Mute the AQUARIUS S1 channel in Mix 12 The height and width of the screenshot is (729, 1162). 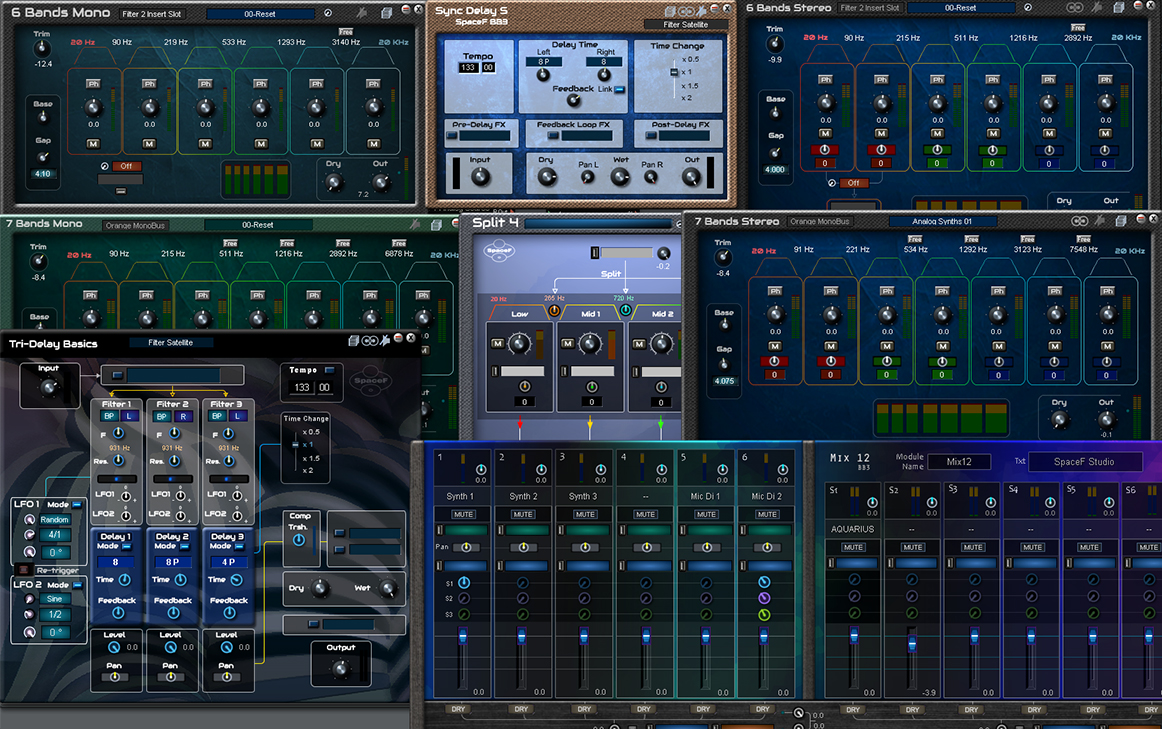point(853,547)
